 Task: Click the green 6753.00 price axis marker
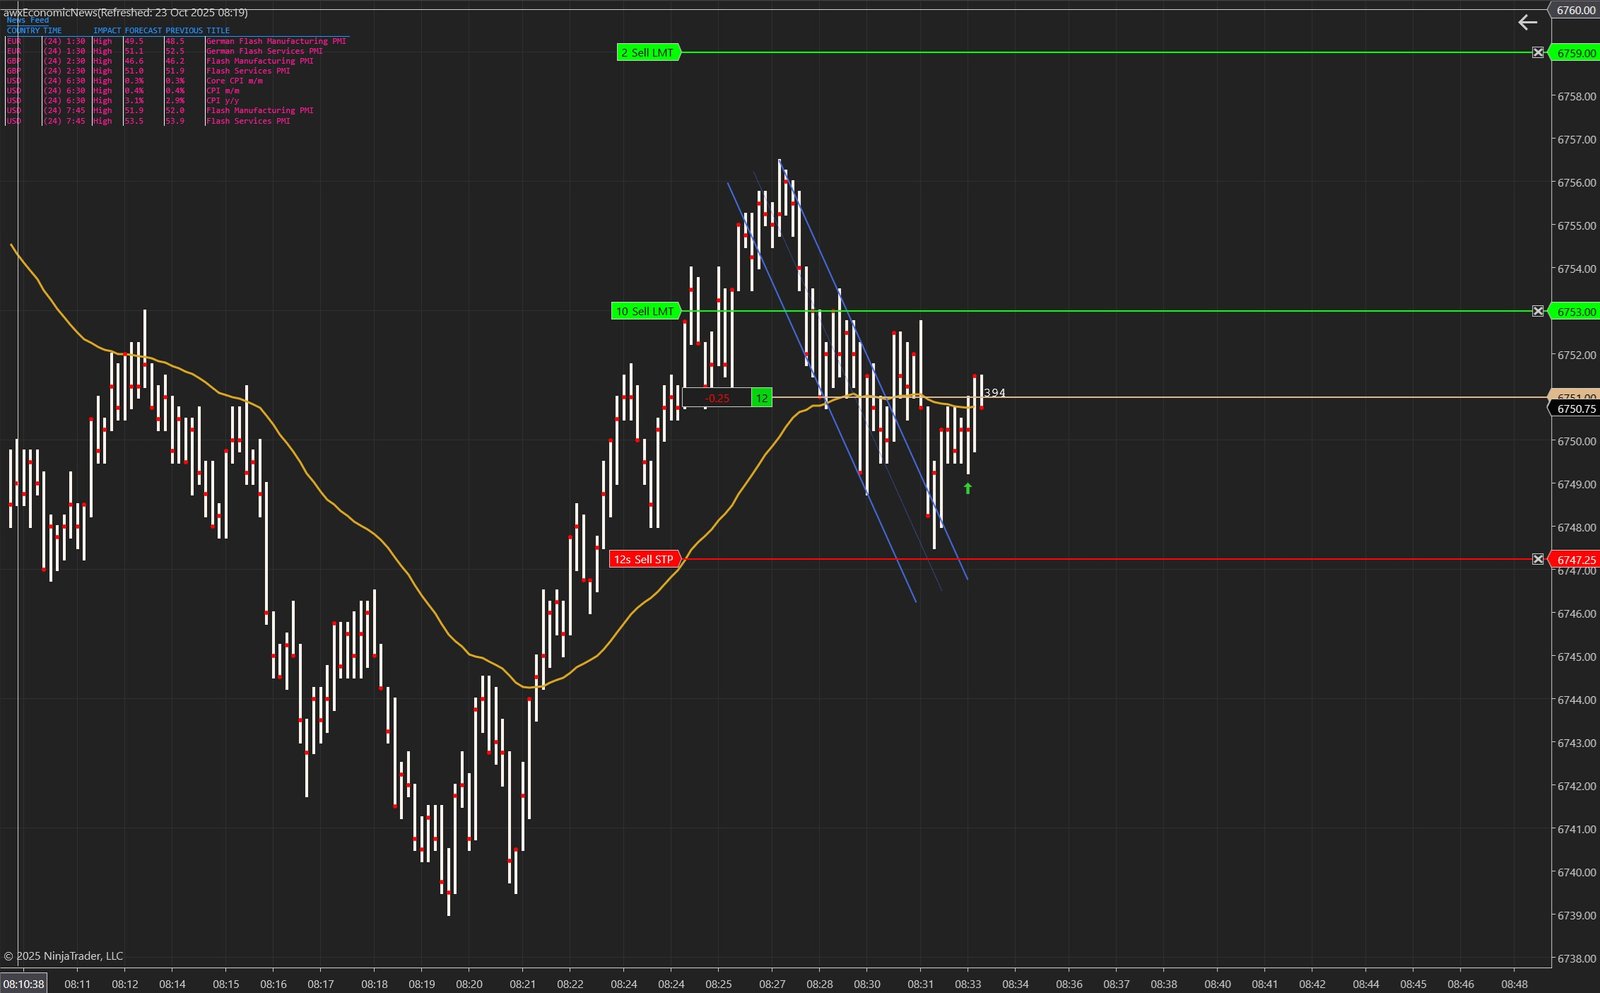point(1575,312)
